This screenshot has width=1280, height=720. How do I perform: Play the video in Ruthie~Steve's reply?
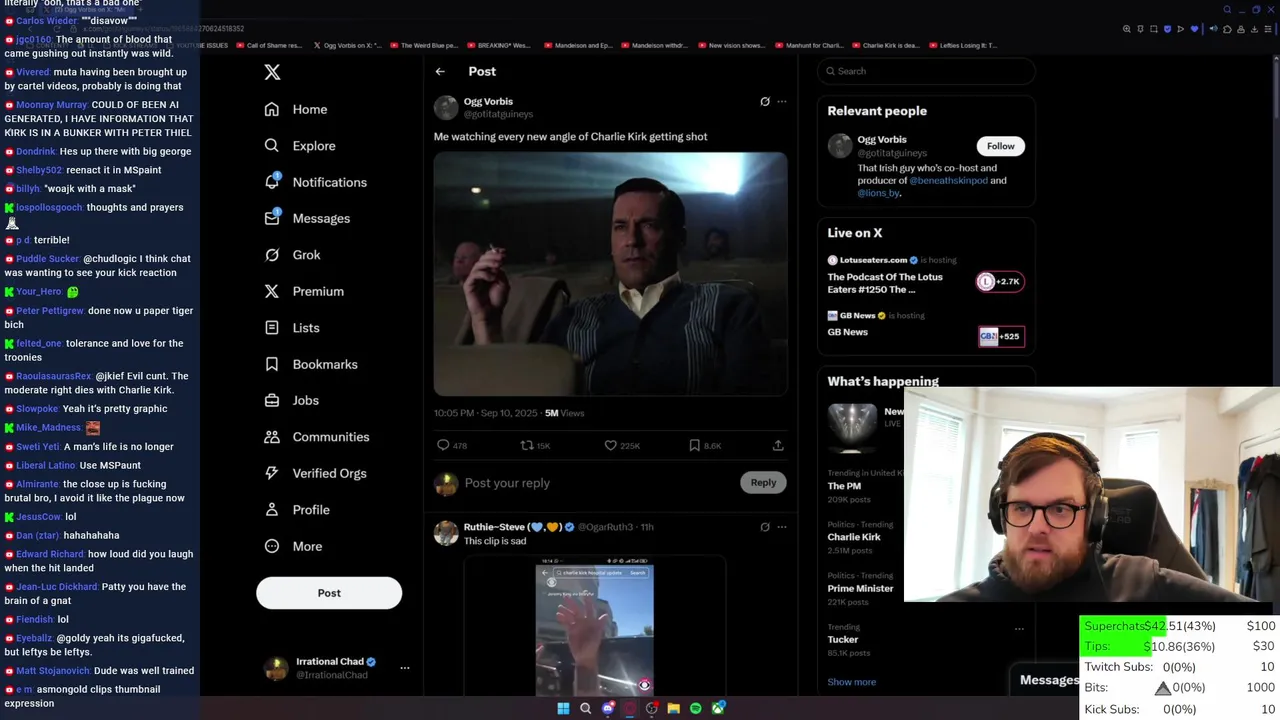pos(595,628)
